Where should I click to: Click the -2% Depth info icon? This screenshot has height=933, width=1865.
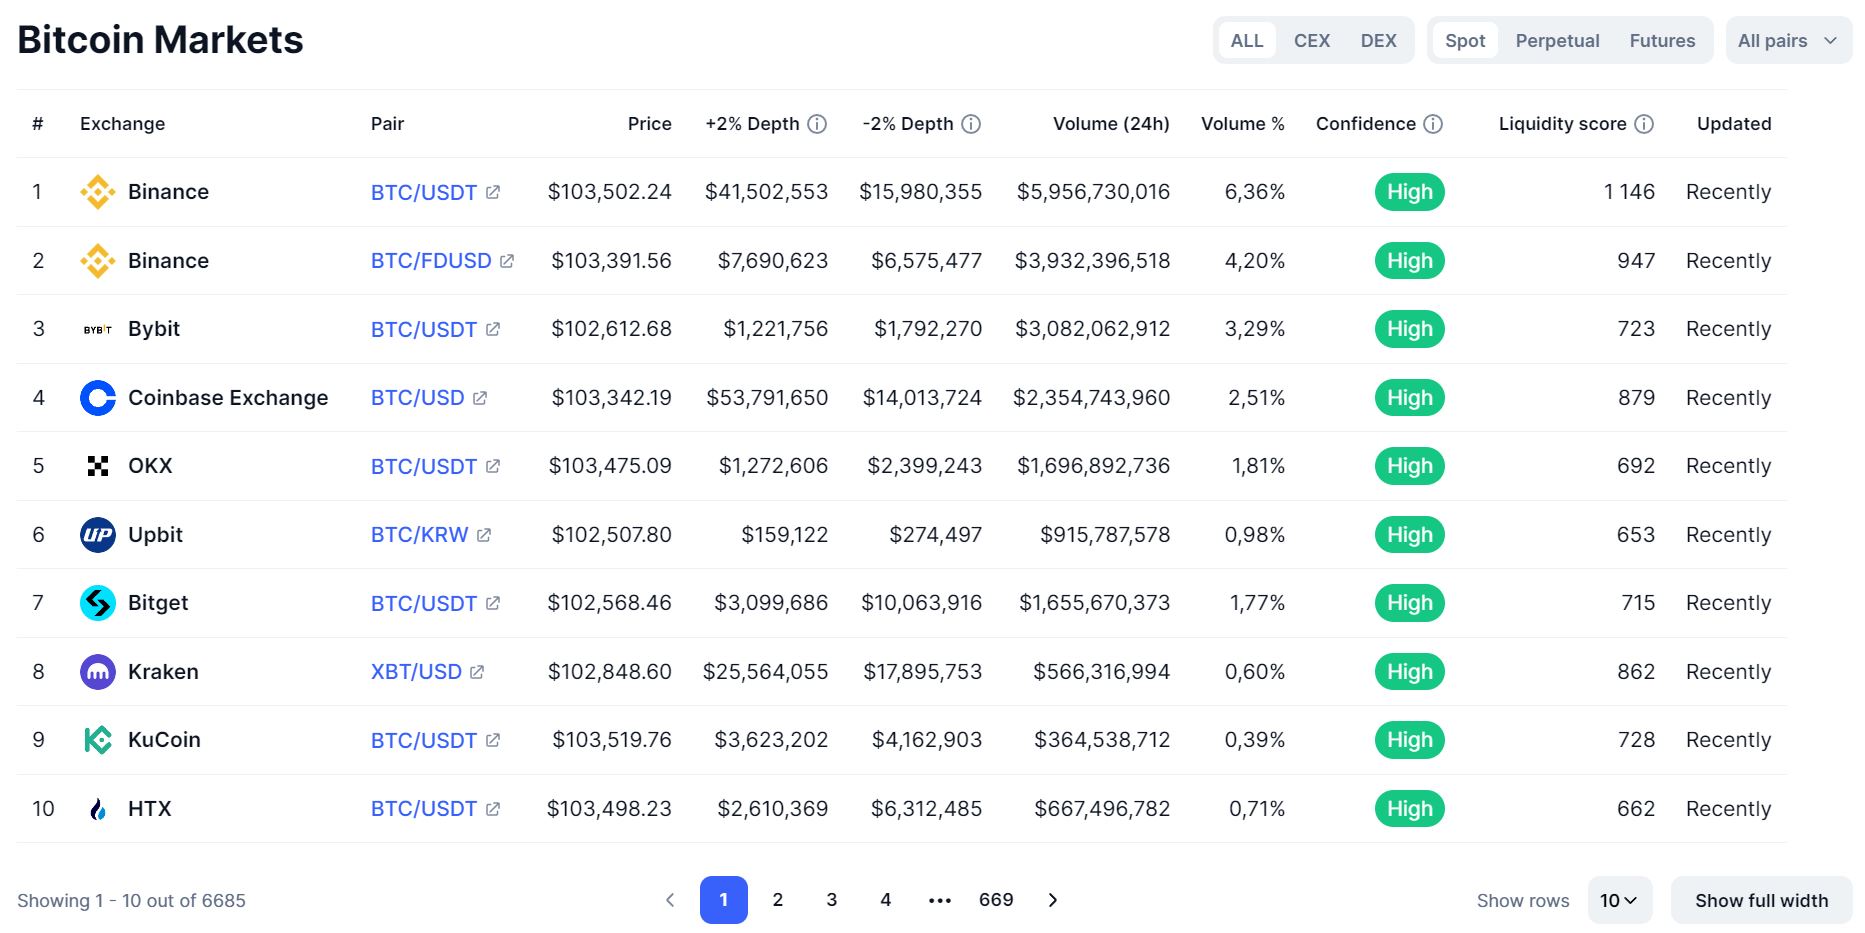pos(971,124)
